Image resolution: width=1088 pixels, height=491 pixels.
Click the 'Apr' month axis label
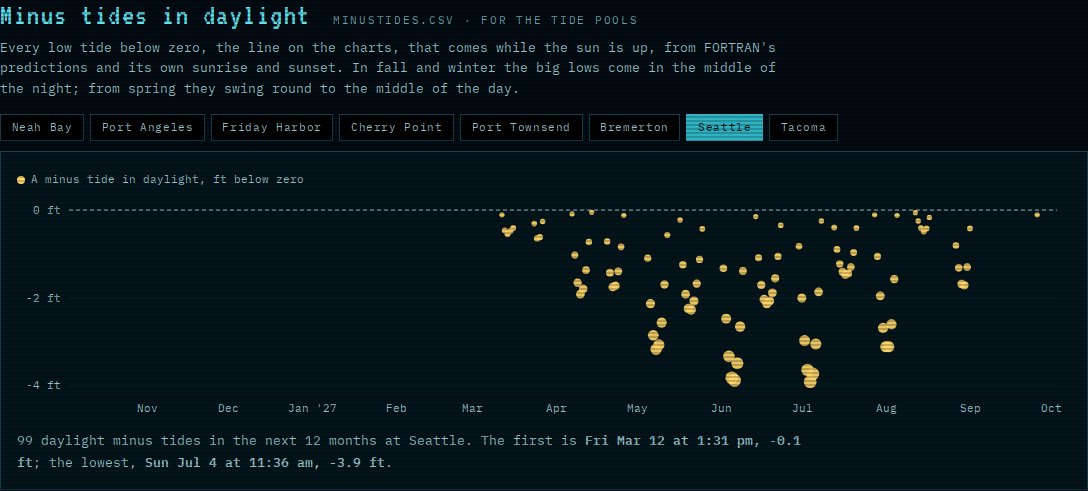pyautogui.click(x=556, y=408)
